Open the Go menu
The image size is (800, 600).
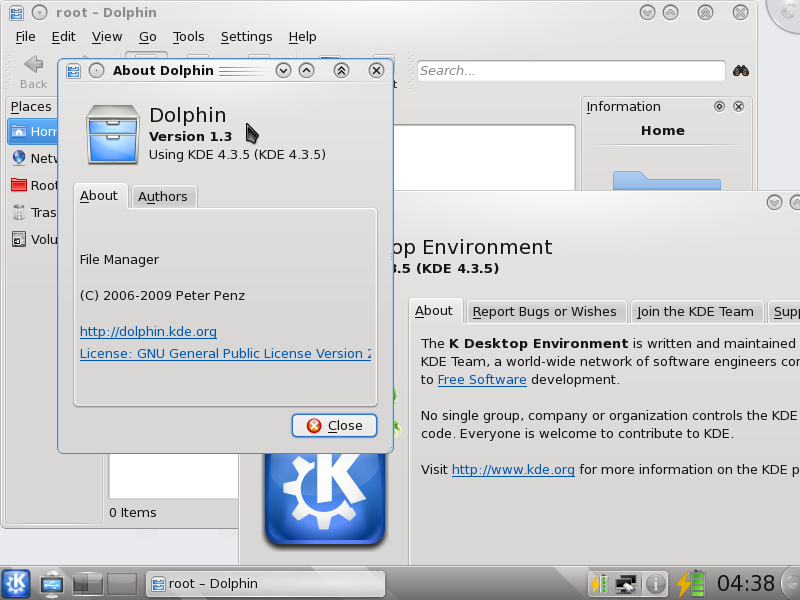pyautogui.click(x=147, y=37)
